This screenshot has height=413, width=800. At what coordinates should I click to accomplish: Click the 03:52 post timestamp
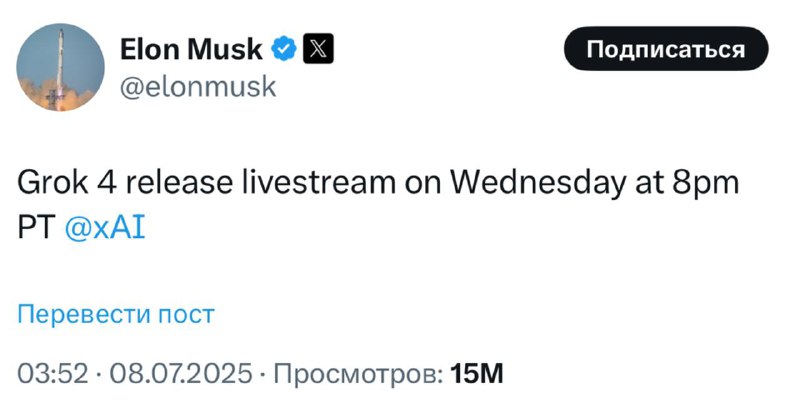tap(53, 373)
